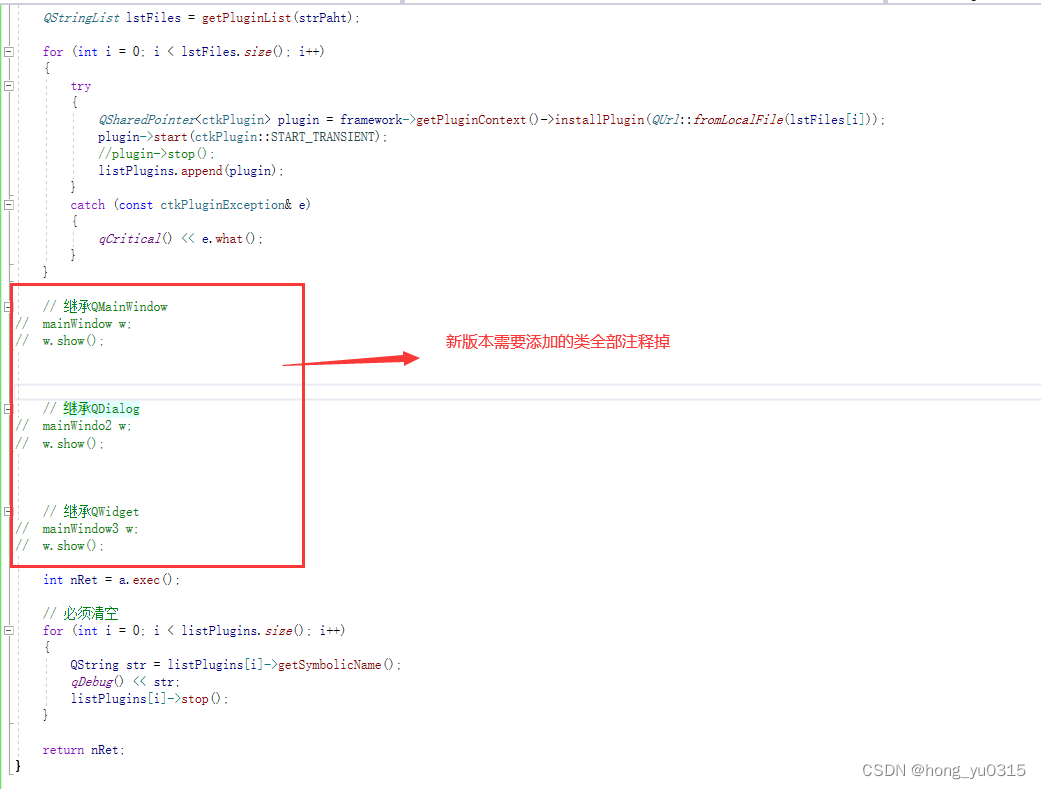Click listPlugins.append(plugin) line
The height and width of the screenshot is (789, 1041).
click(x=191, y=171)
